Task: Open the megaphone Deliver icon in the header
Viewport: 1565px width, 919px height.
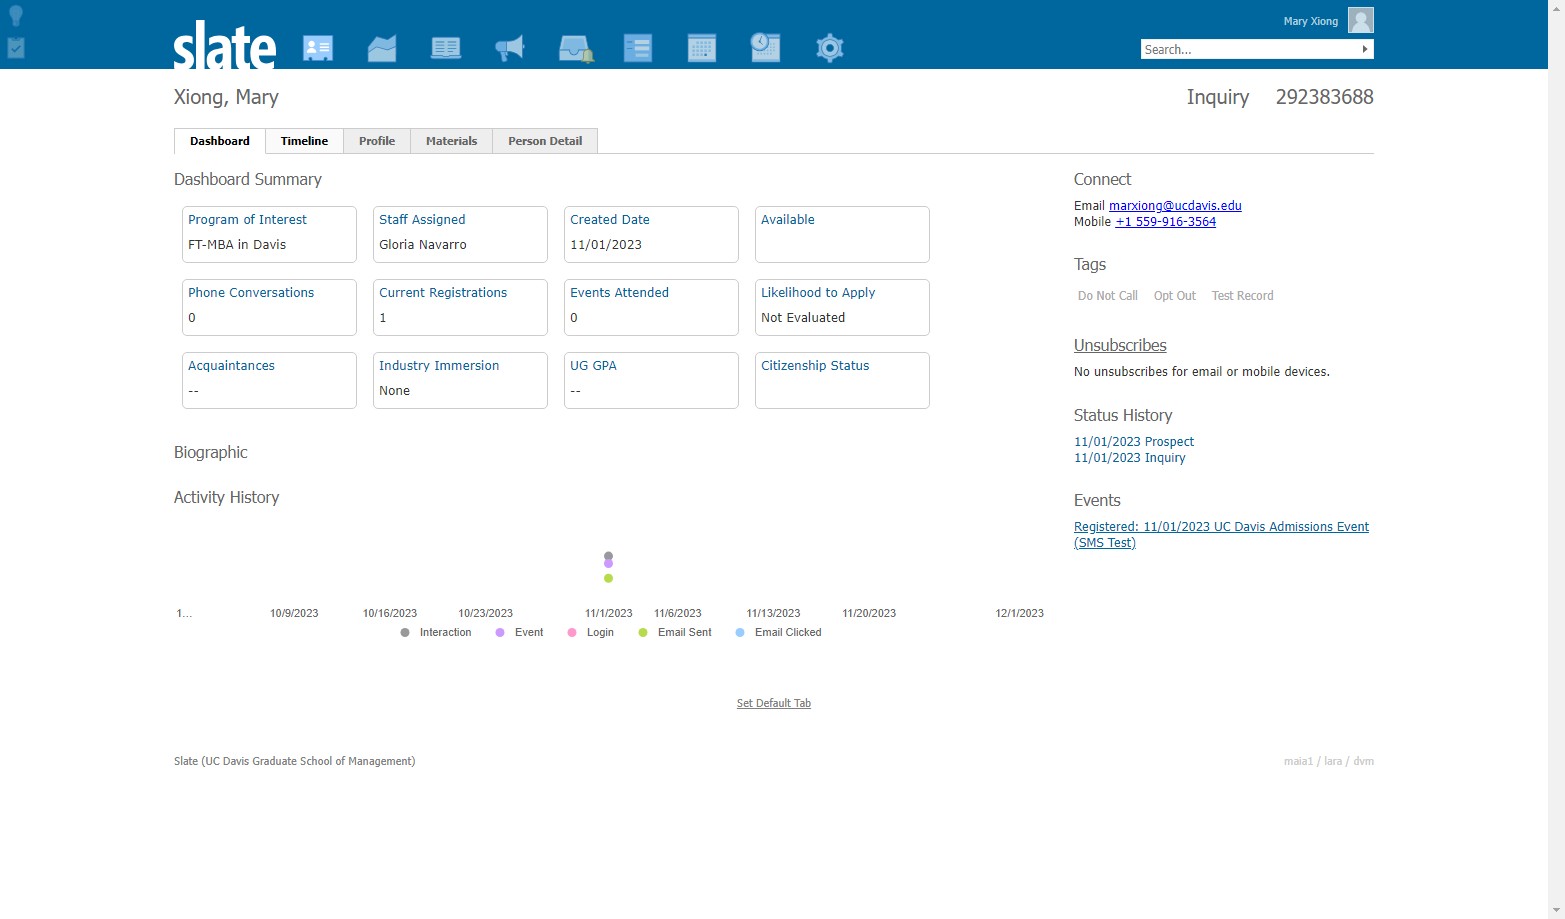Action: tap(510, 48)
